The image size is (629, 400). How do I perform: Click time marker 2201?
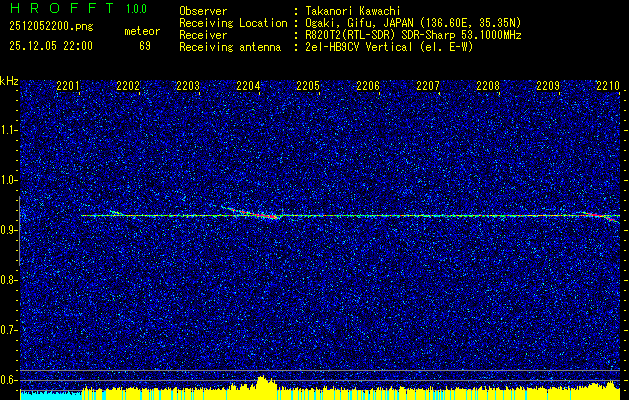pos(68,86)
